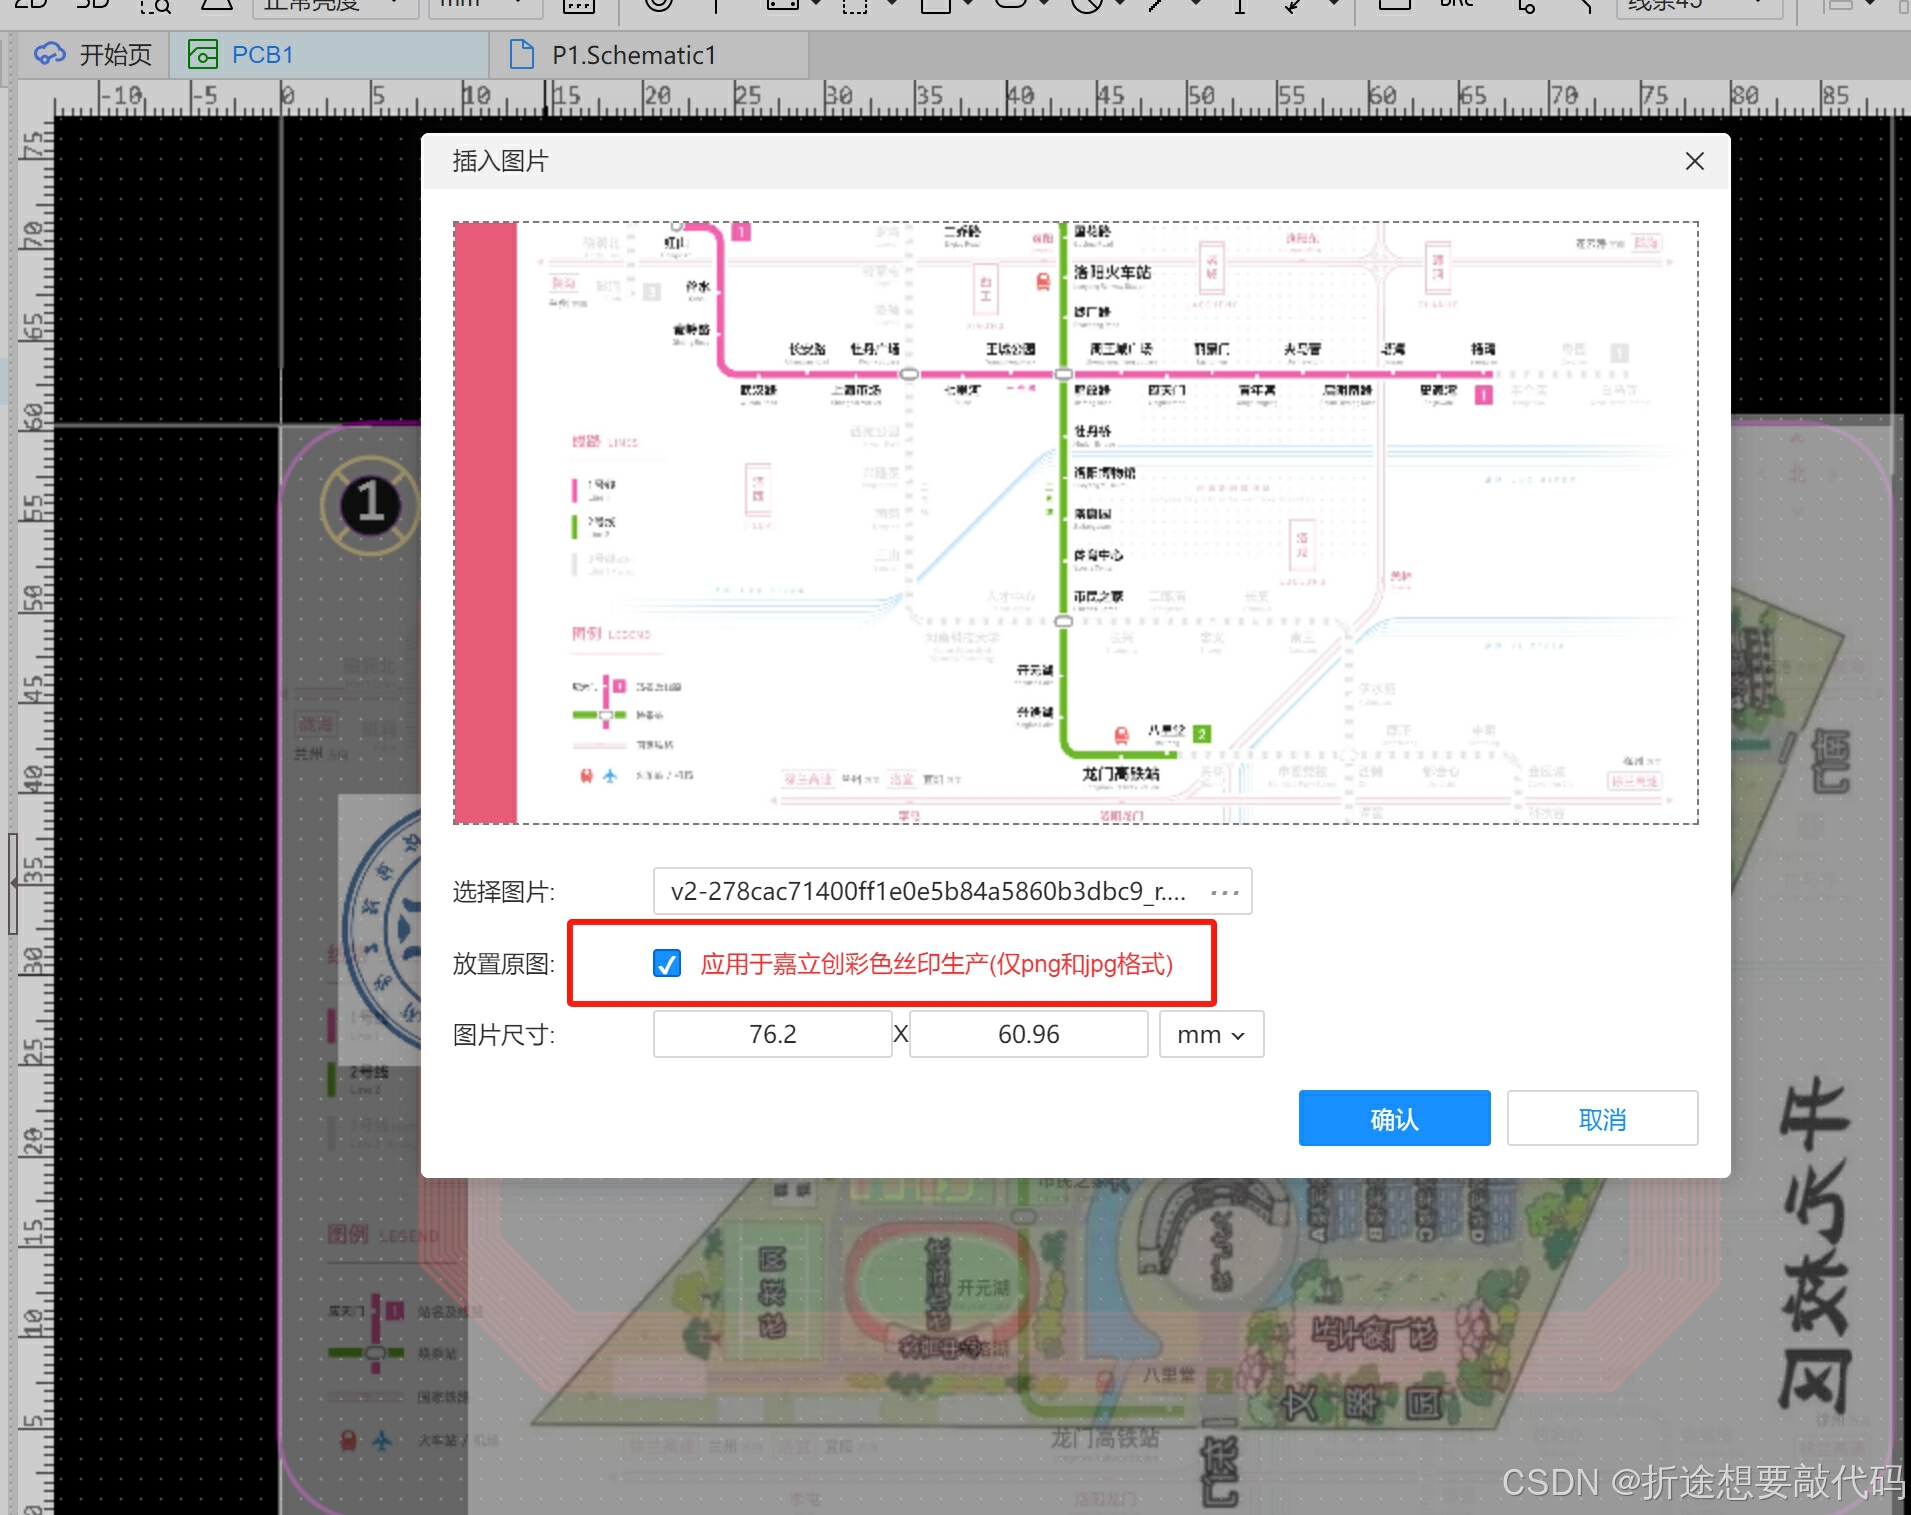Expand the collapsed left side panel handle
This screenshot has width=1911, height=1515.
[x=13, y=883]
